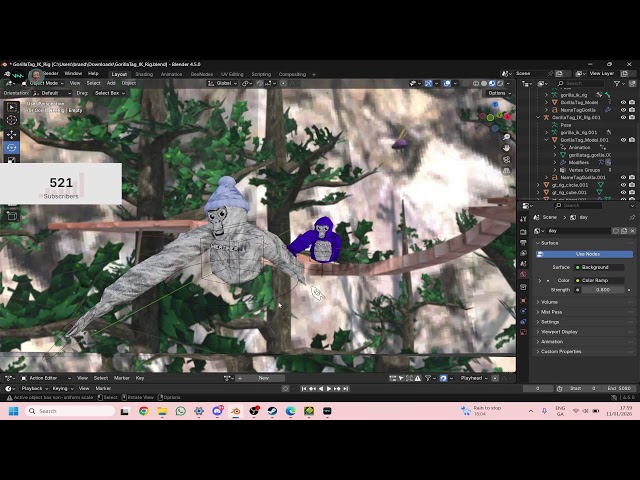Open the World properties tab
Viewport: 640px width, 480px height.
coord(524,274)
